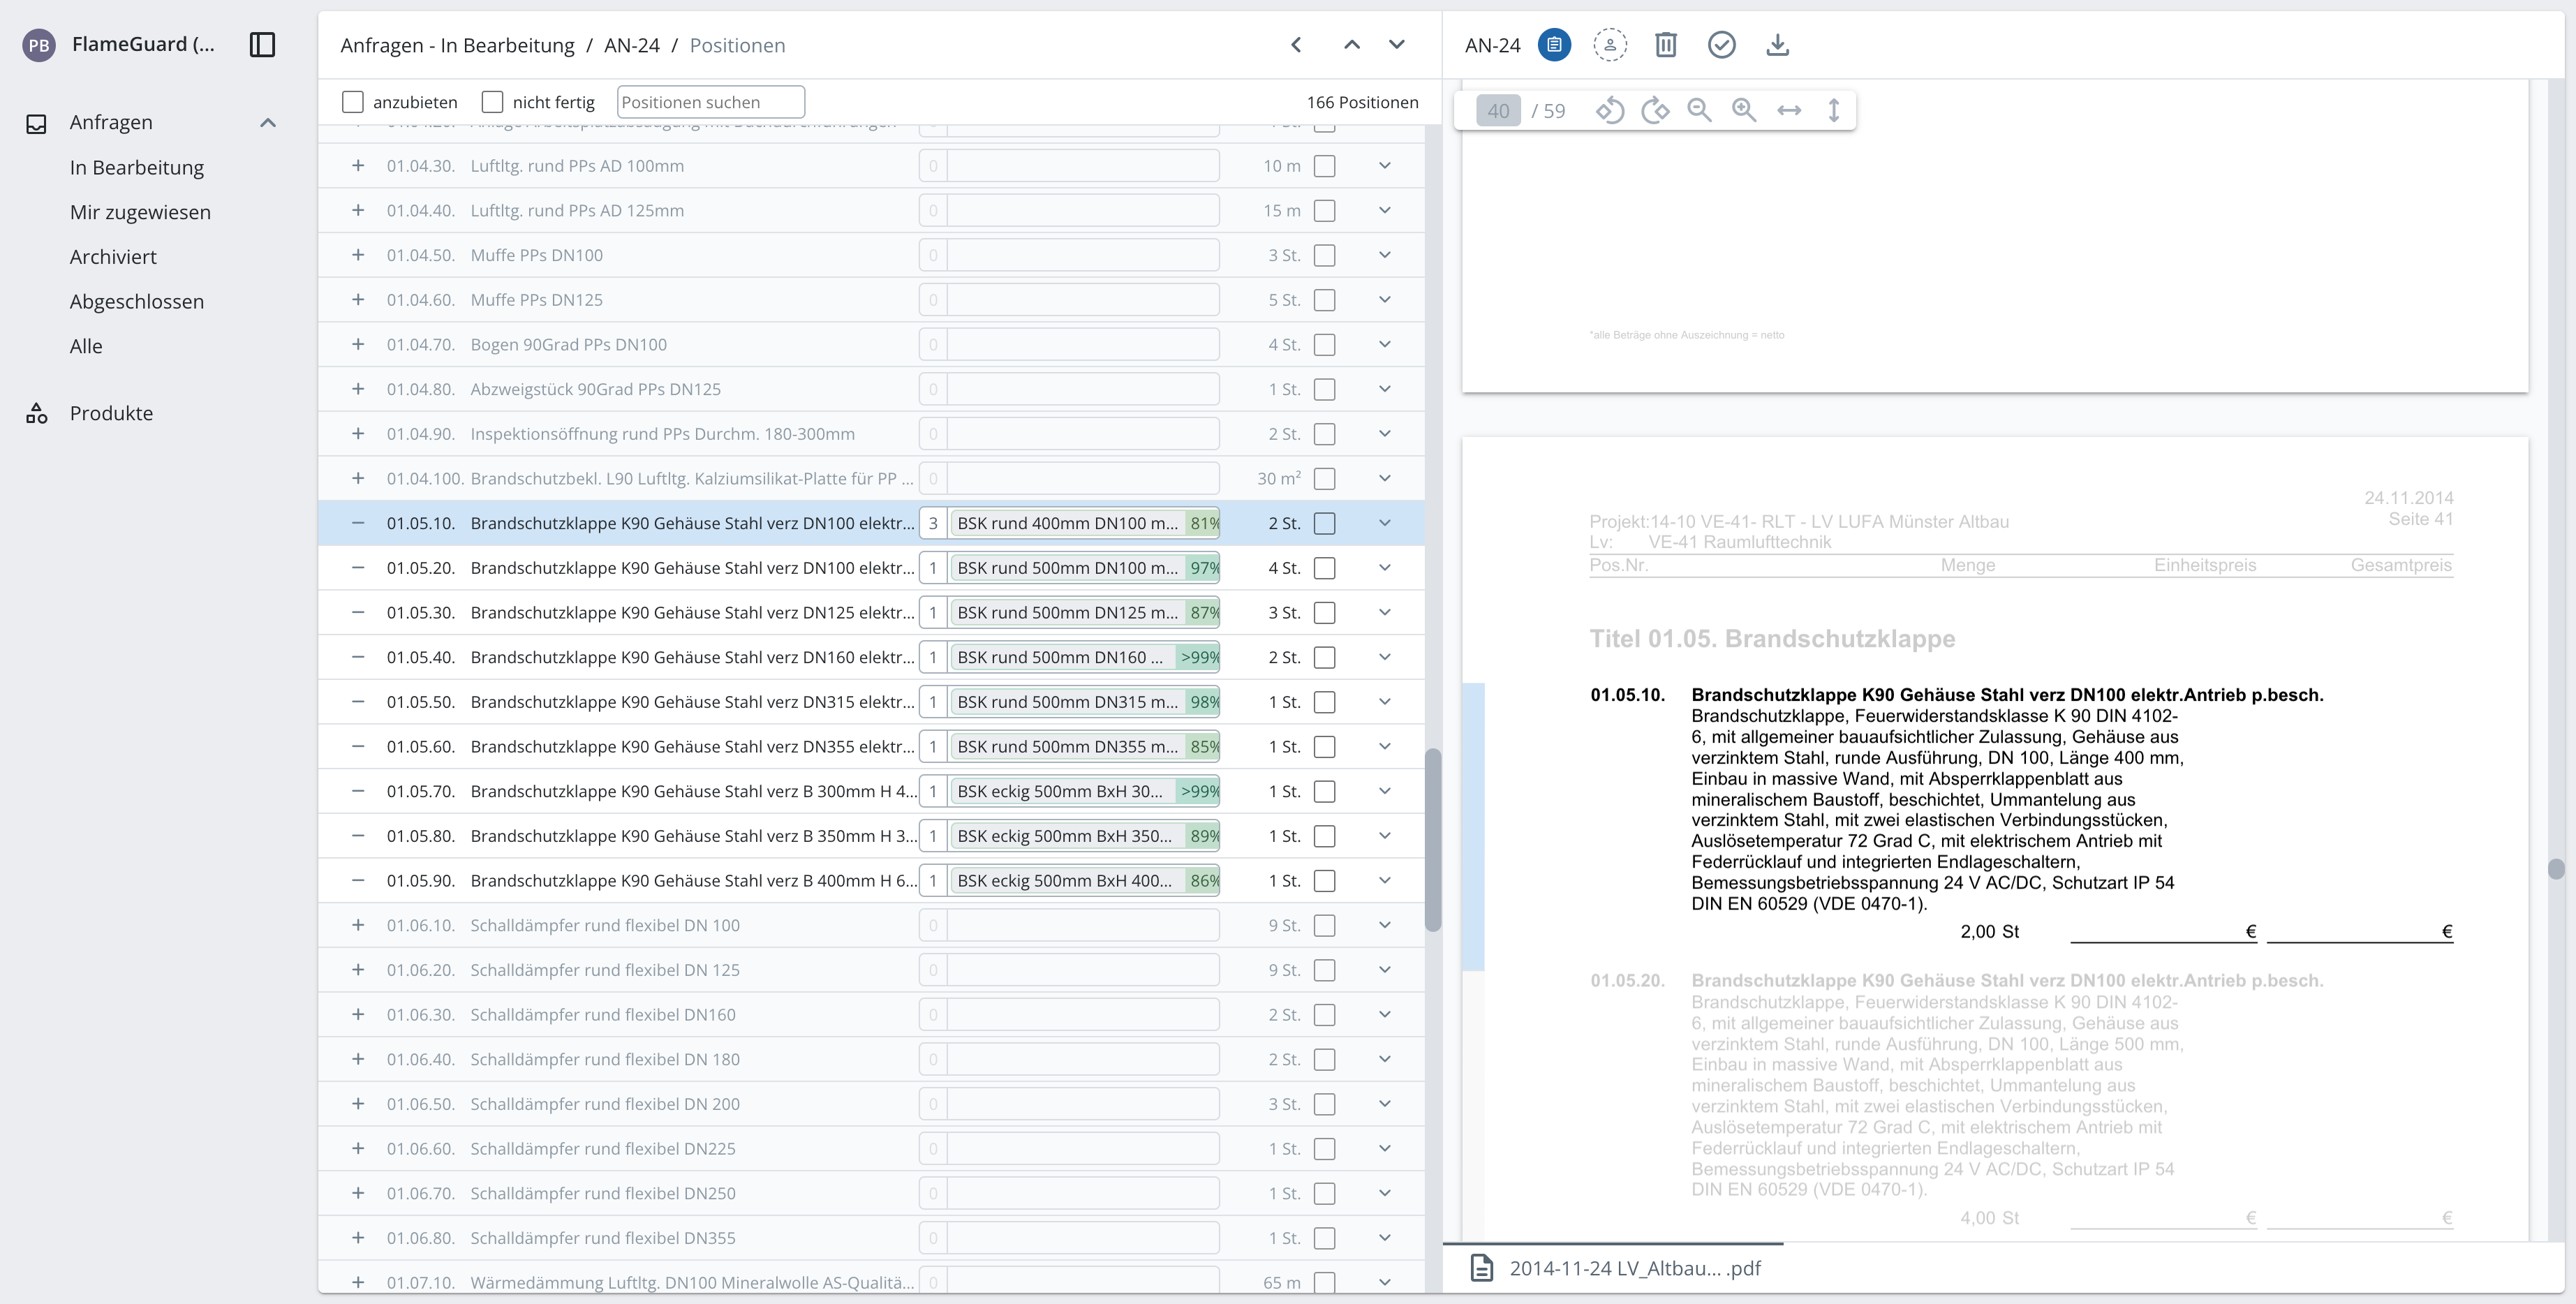Fit PDF to width
2576x1304 pixels.
(1789, 110)
